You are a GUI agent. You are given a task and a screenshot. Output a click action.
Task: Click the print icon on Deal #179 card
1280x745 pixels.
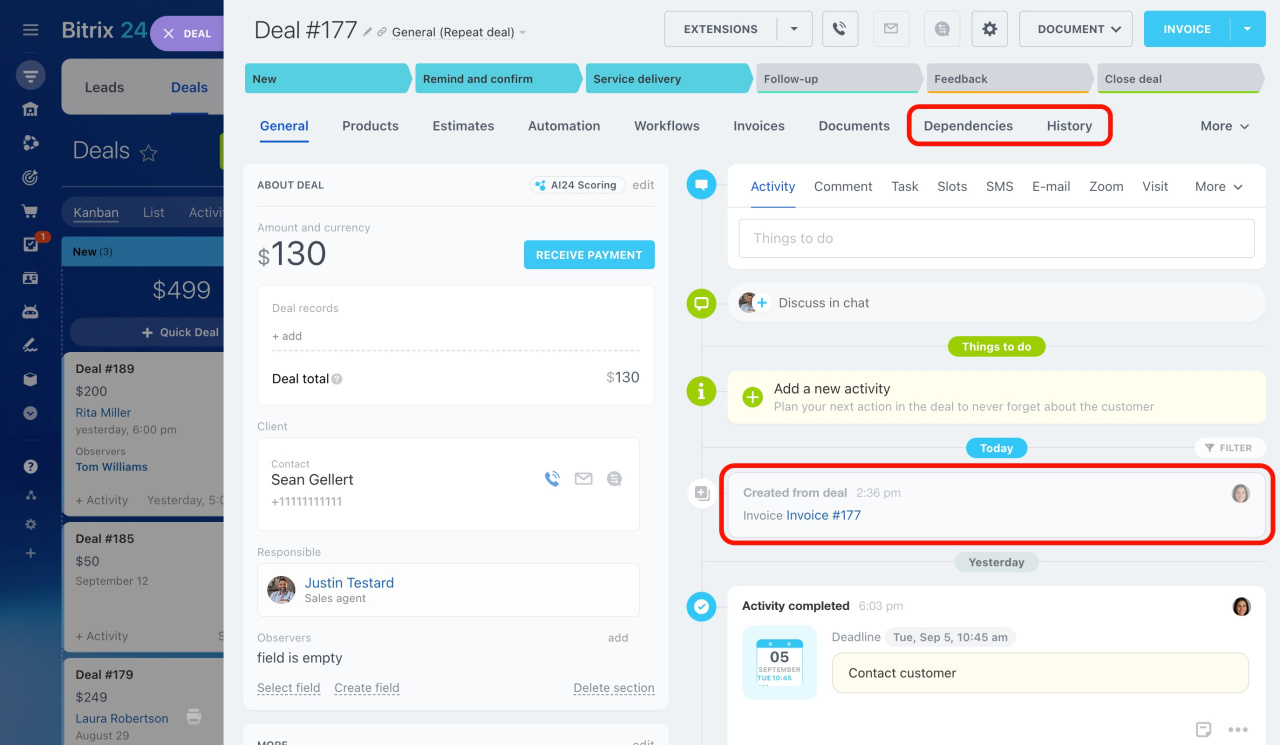(194, 717)
